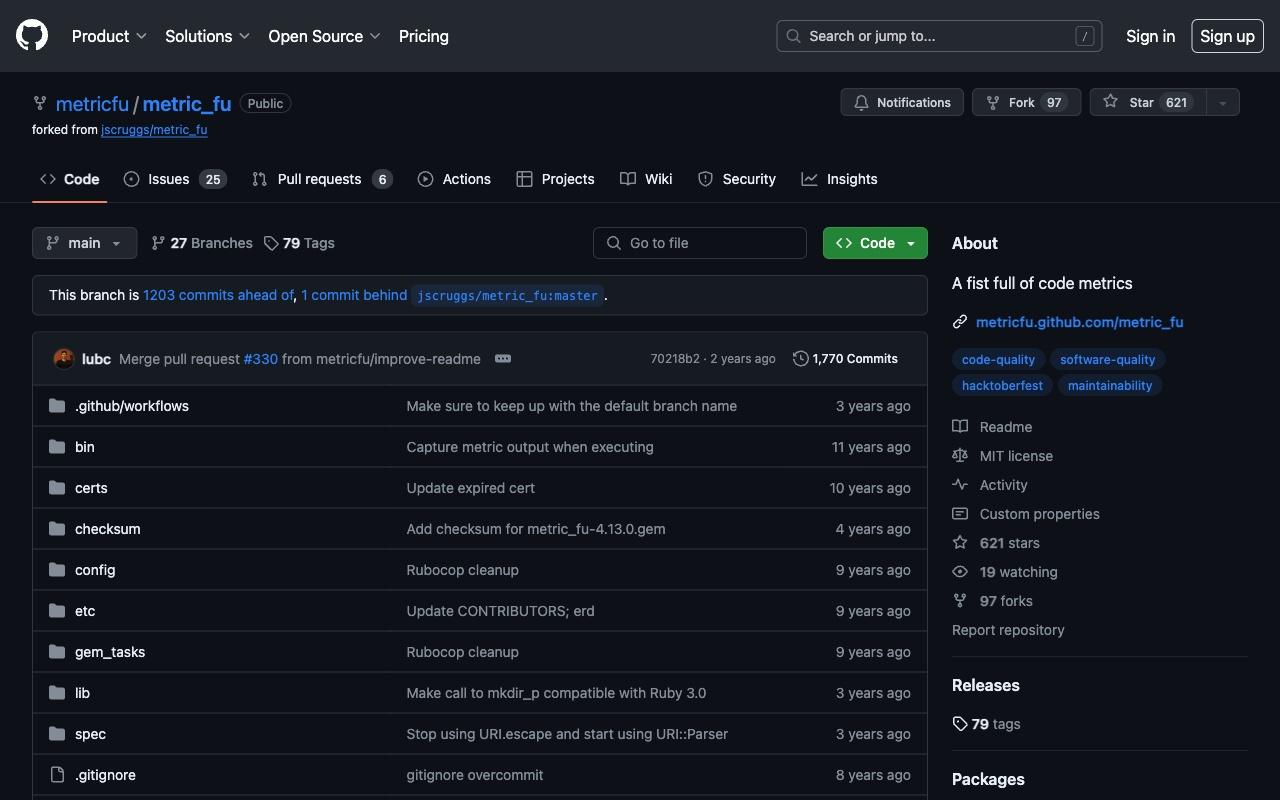Click the Notifications button
Viewport: 1280px width, 800px height.
click(x=902, y=102)
